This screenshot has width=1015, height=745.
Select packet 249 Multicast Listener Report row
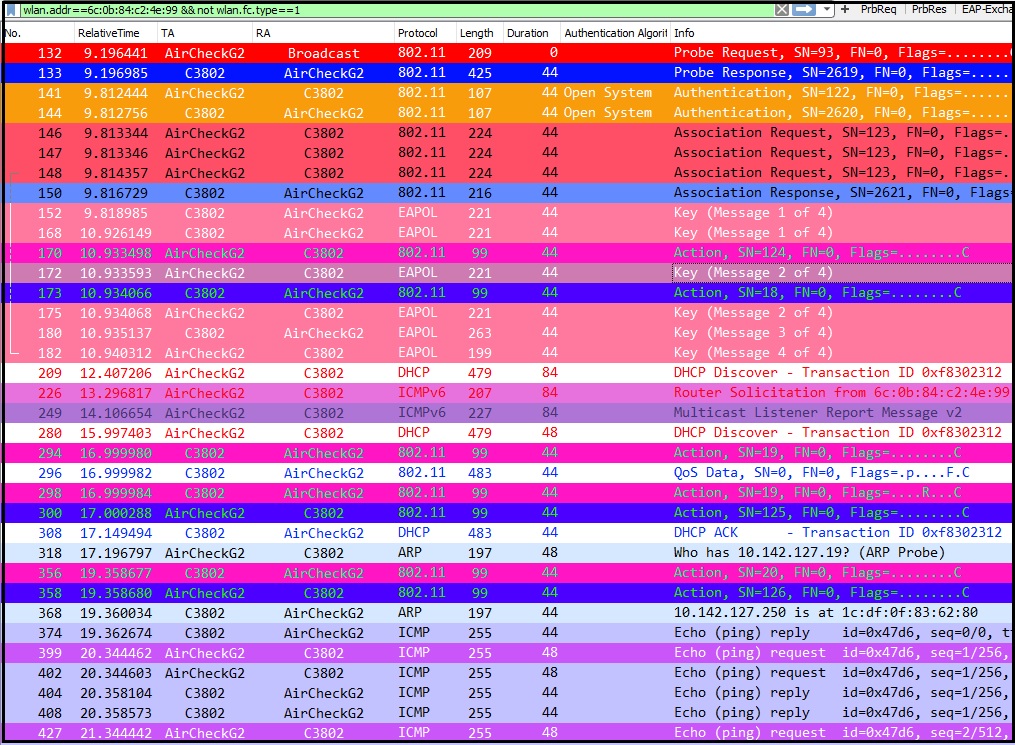pos(508,413)
